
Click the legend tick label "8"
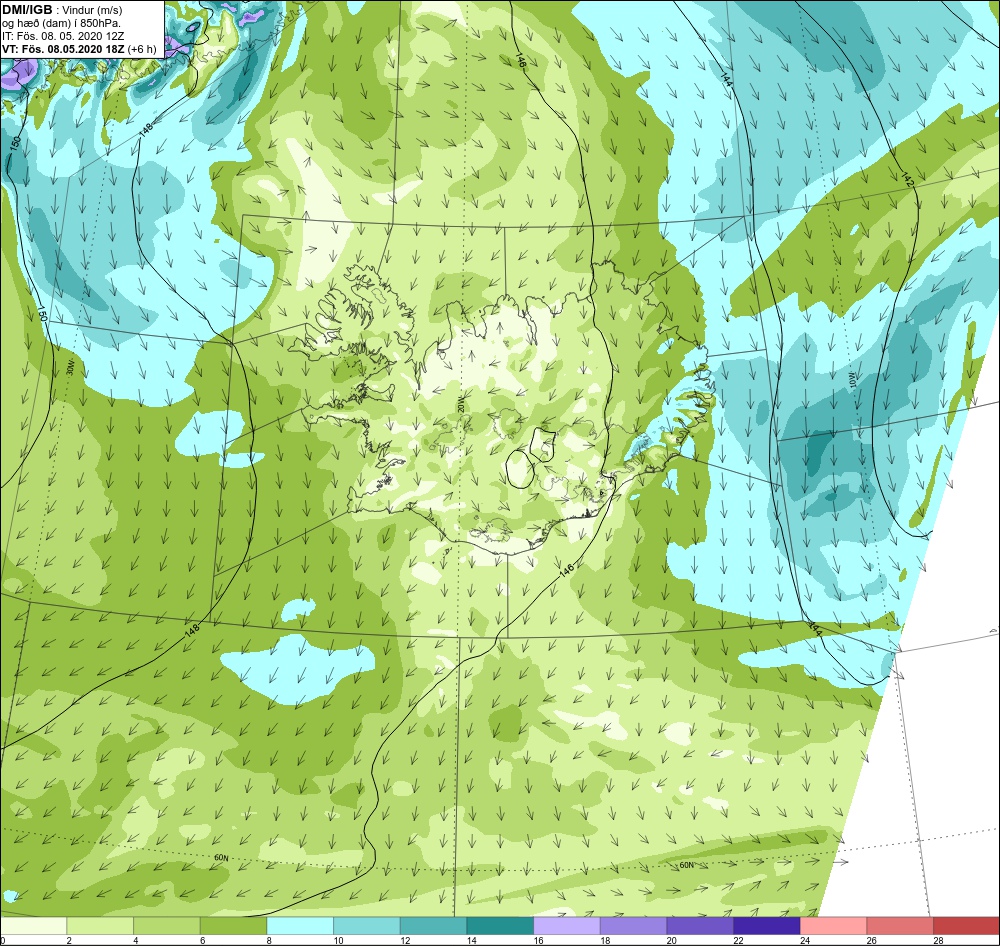pyautogui.click(x=270, y=940)
